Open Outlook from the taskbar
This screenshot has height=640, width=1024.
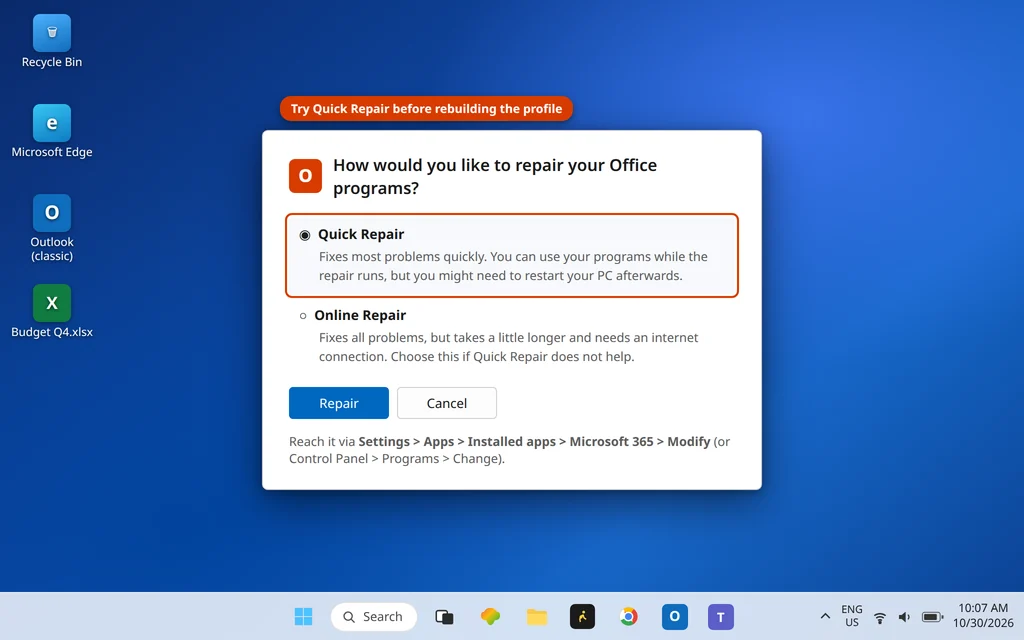pyautogui.click(x=675, y=616)
